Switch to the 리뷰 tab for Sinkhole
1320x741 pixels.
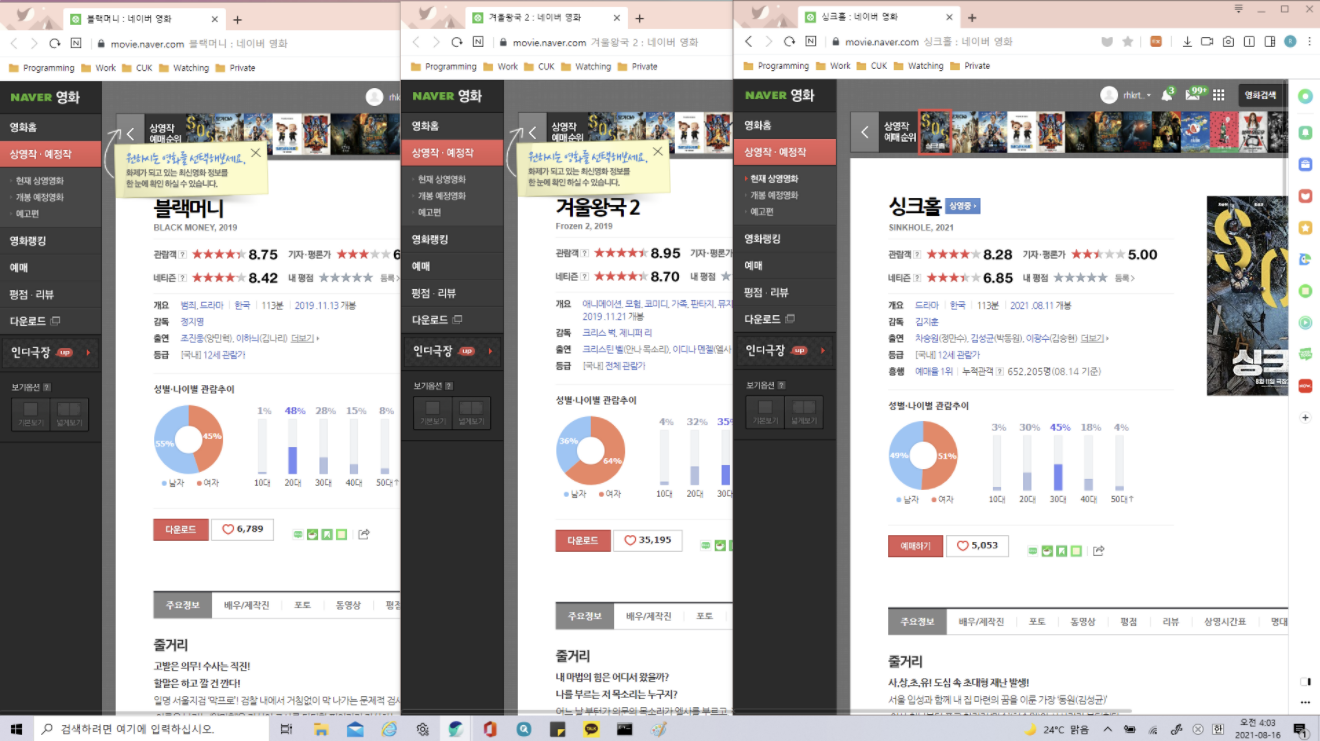click(x=1171, y=621)
